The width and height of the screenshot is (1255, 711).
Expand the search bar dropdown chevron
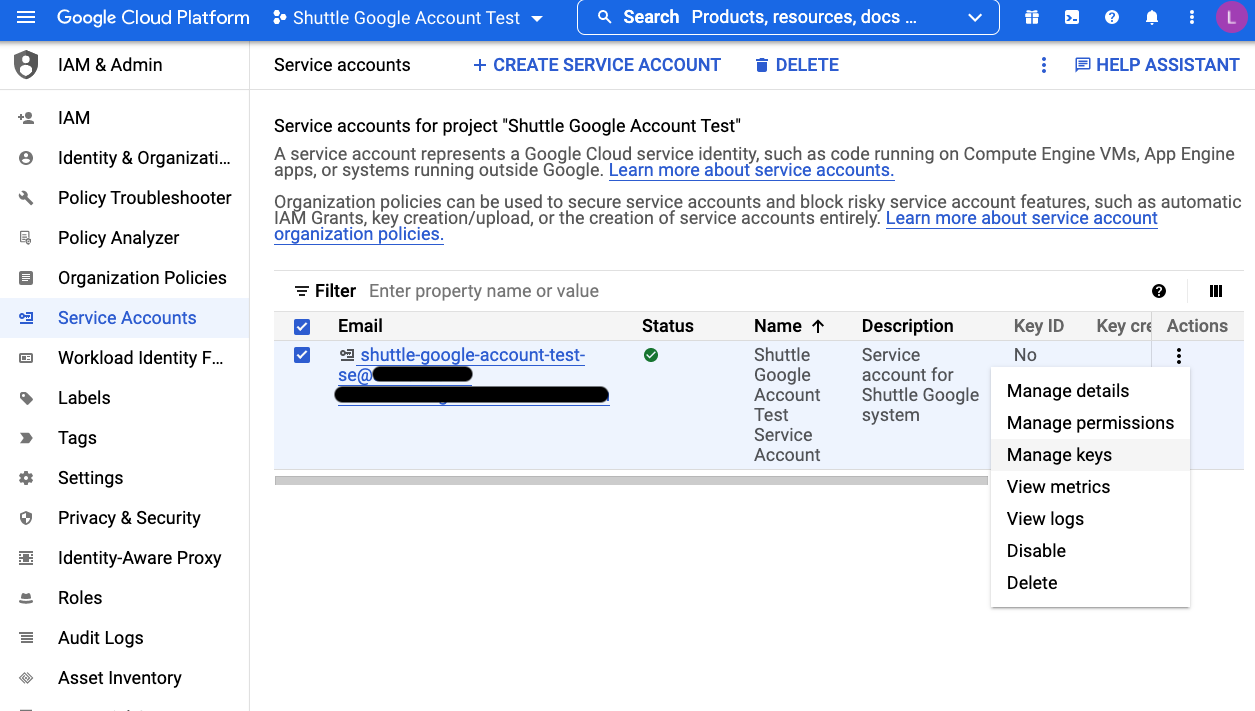(x=975, y=18)
